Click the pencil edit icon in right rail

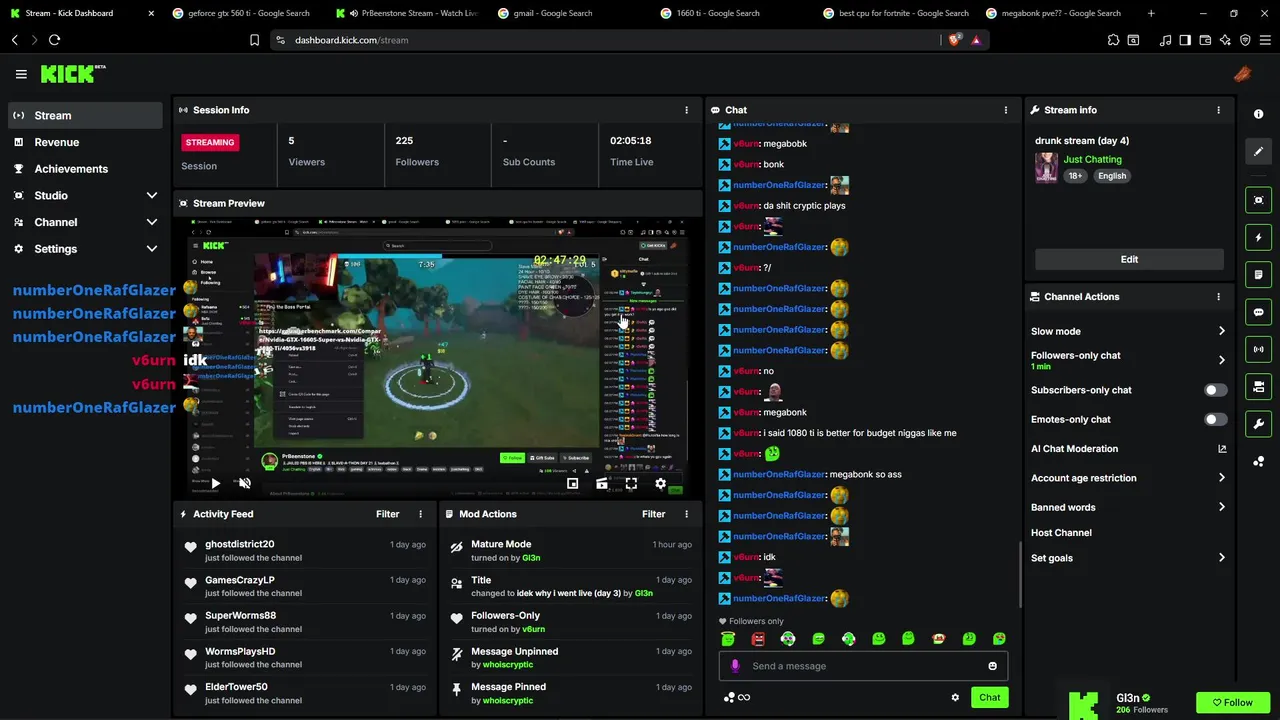[1258, 151]
